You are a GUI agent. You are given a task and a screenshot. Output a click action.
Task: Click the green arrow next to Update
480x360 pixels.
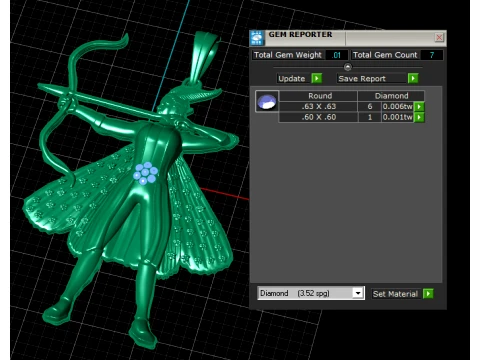317,78
